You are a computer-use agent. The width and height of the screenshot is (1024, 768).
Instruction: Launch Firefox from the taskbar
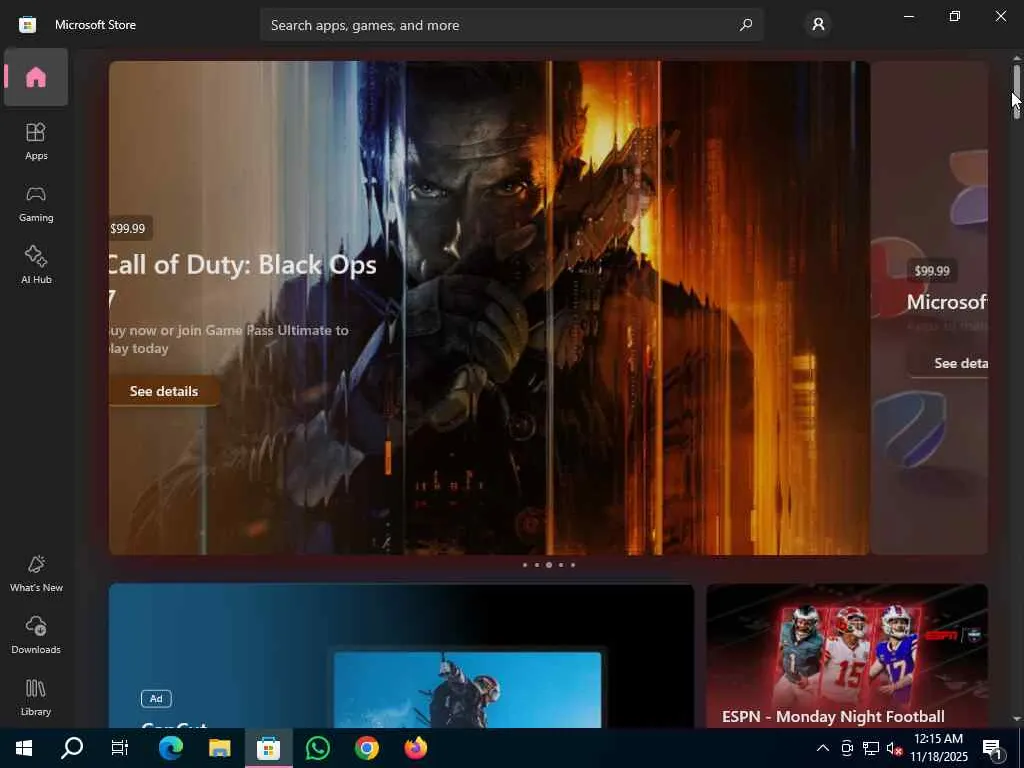point(415,748)
